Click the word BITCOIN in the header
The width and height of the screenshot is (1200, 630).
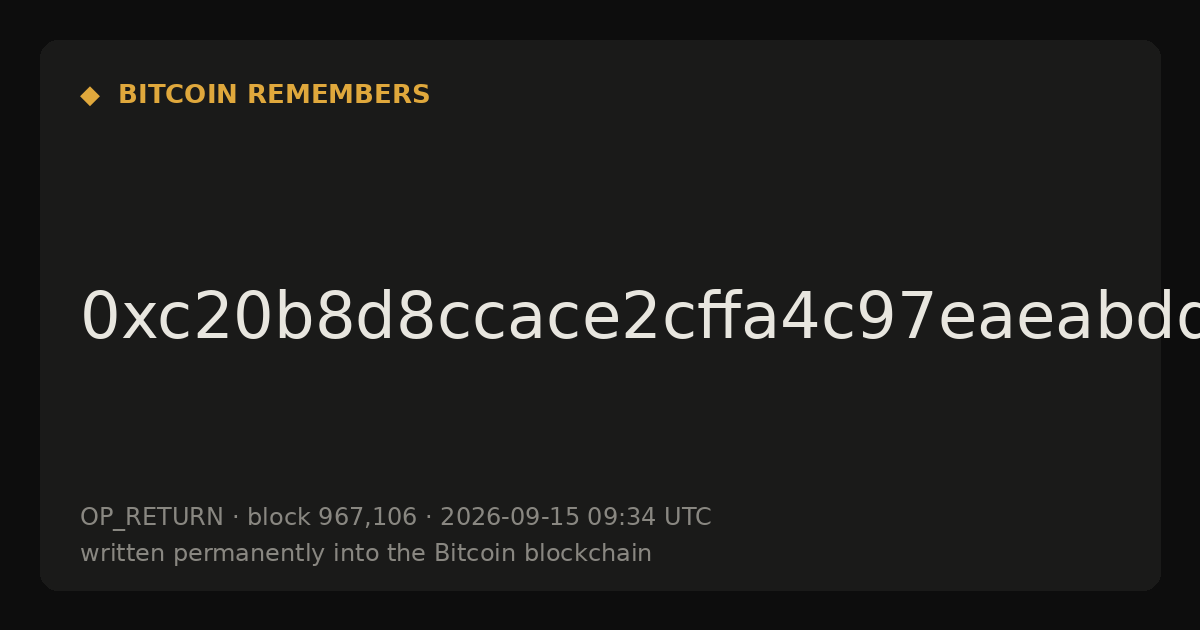[x=179, y=95]
